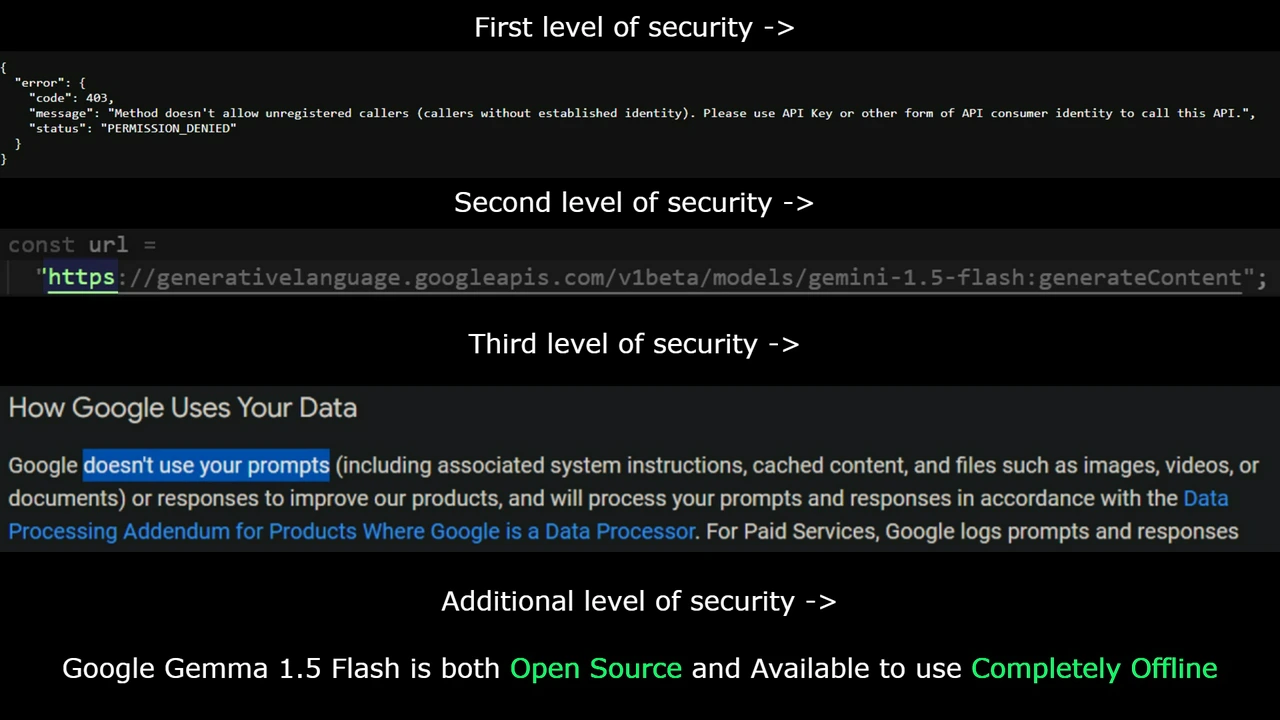
Task: Click the 'PERMISSION_DENIED' status value
Action: click(x=168, y=128)
